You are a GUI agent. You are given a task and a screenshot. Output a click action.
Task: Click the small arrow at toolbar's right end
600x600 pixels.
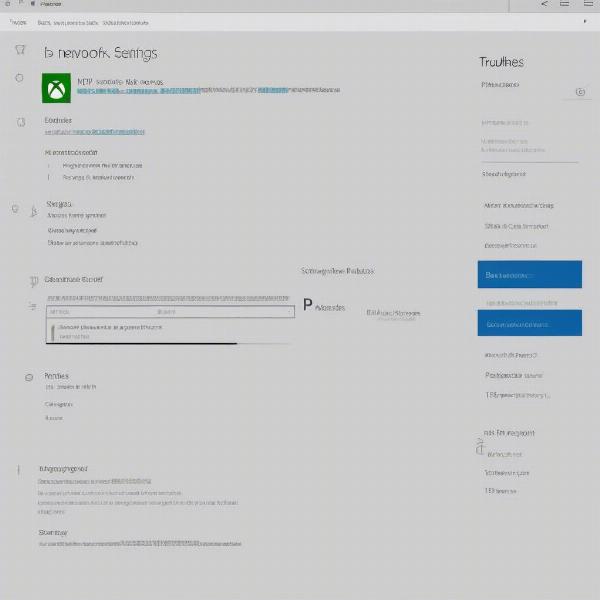click(585, 21)
